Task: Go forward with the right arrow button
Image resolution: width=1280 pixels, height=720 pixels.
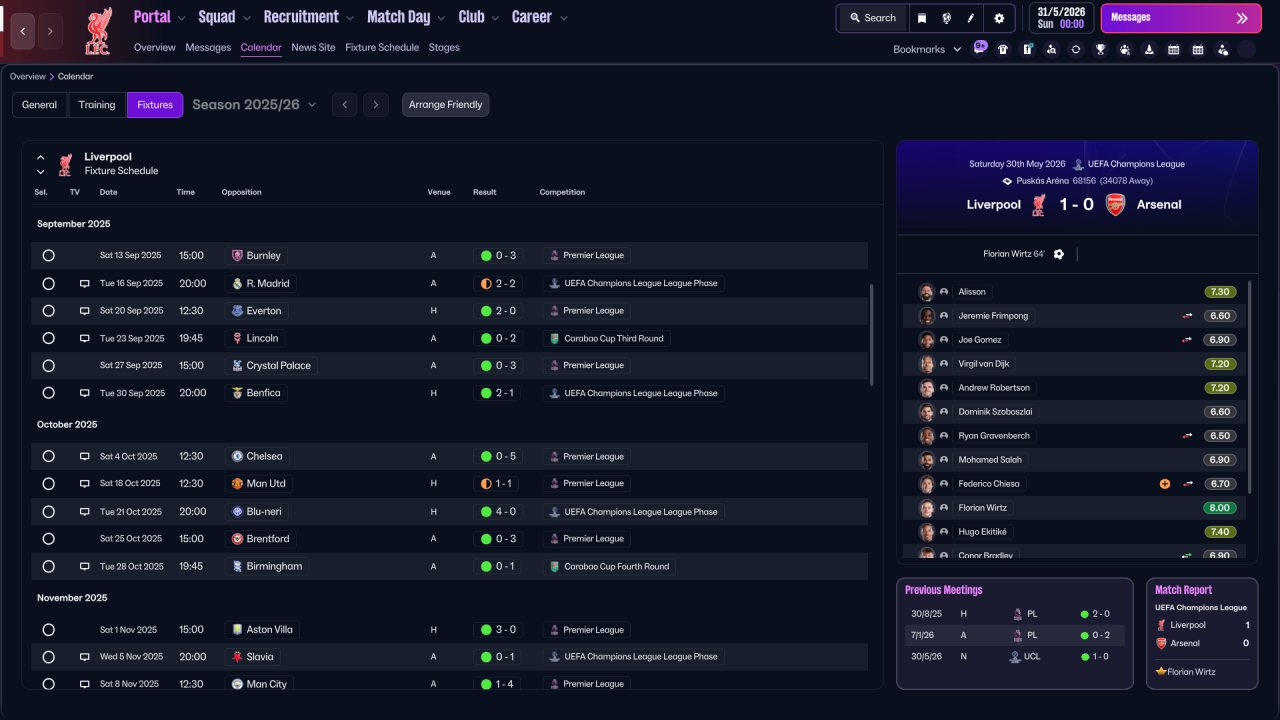Action: pos(50,31)
